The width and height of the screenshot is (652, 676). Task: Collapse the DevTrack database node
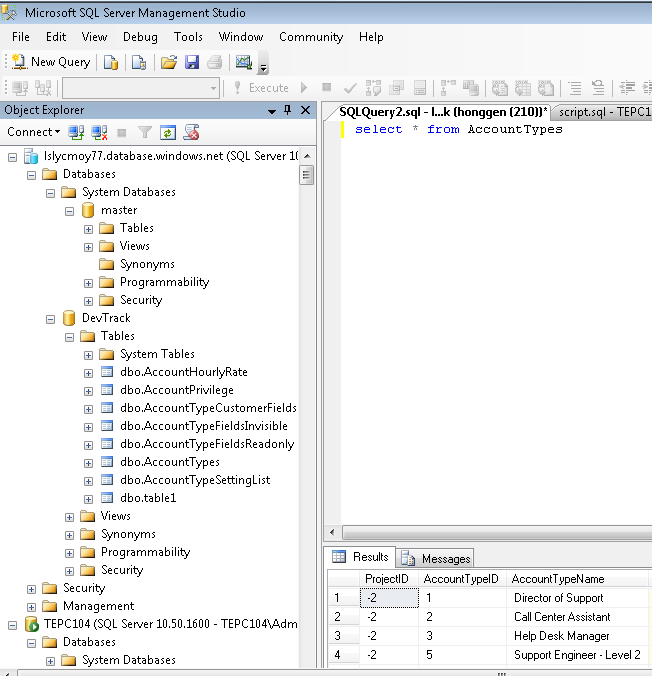point(50,319)
